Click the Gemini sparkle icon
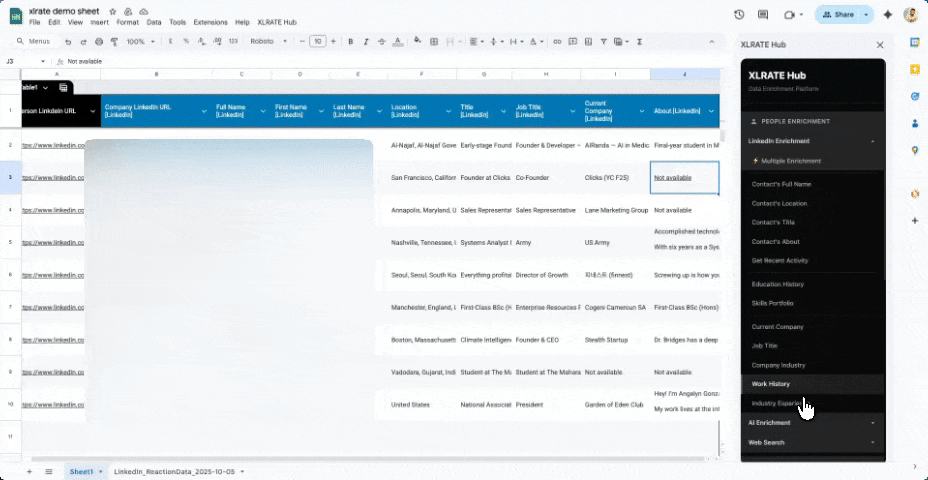Viewport: 928px width, 480px height. pos(887,15)
